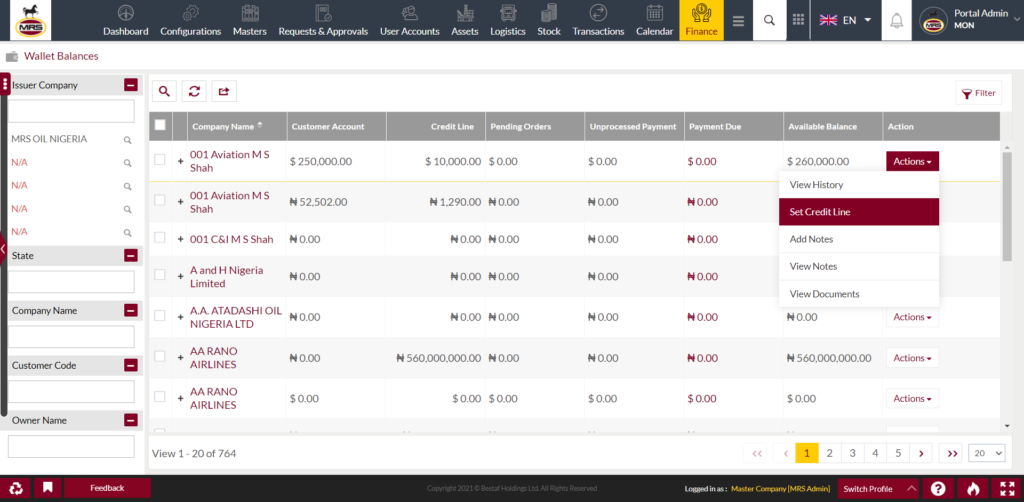
Task: Collapse the Company Name filter section
Action: [x=131, y=310]
